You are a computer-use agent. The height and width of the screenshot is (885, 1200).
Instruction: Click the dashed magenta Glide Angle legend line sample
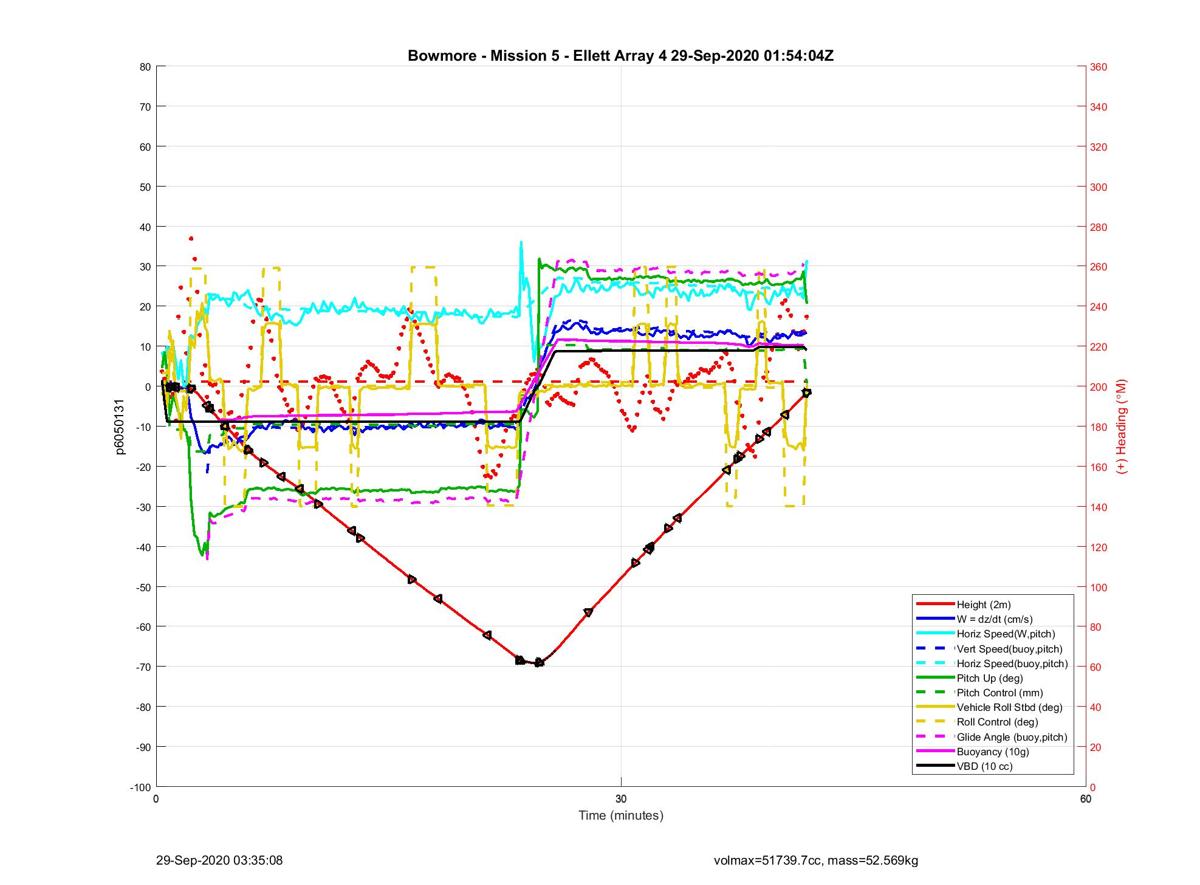(933, 737)
